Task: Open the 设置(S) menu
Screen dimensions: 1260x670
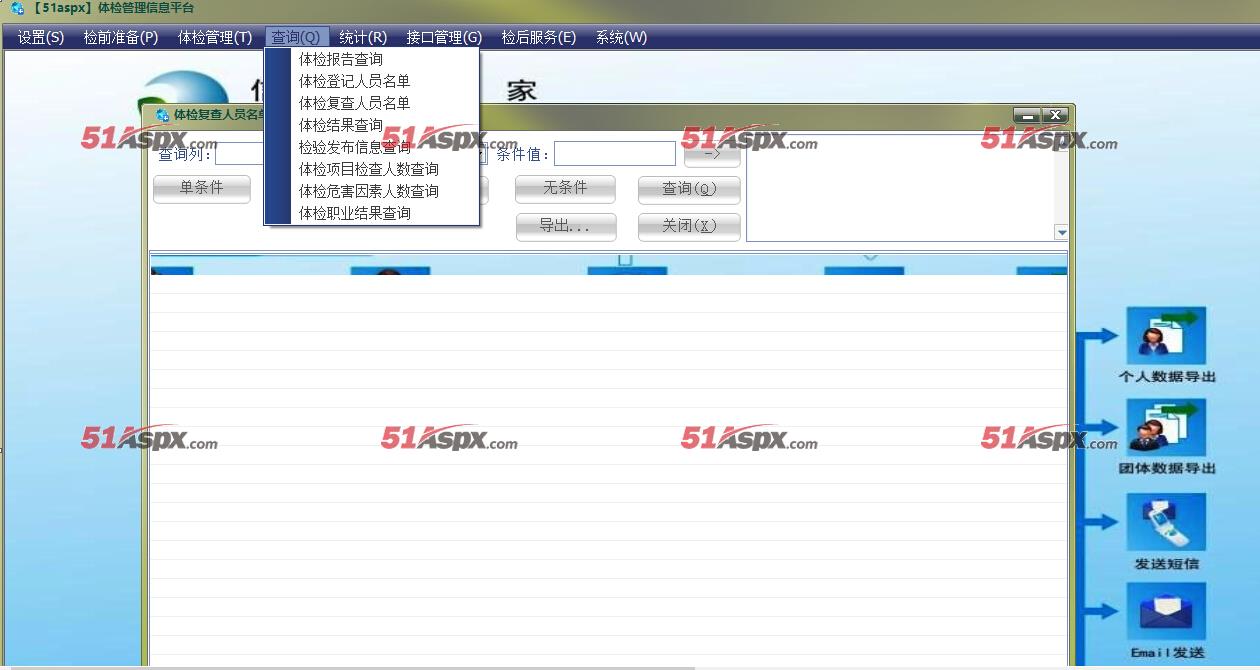Action: pos(41,38)
